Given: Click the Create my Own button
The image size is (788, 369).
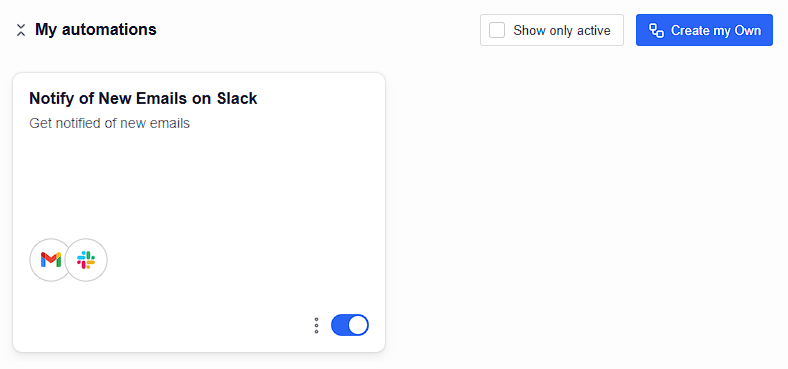Looking at the screenshot, I should pyautogui.click(x=704, y=30).
